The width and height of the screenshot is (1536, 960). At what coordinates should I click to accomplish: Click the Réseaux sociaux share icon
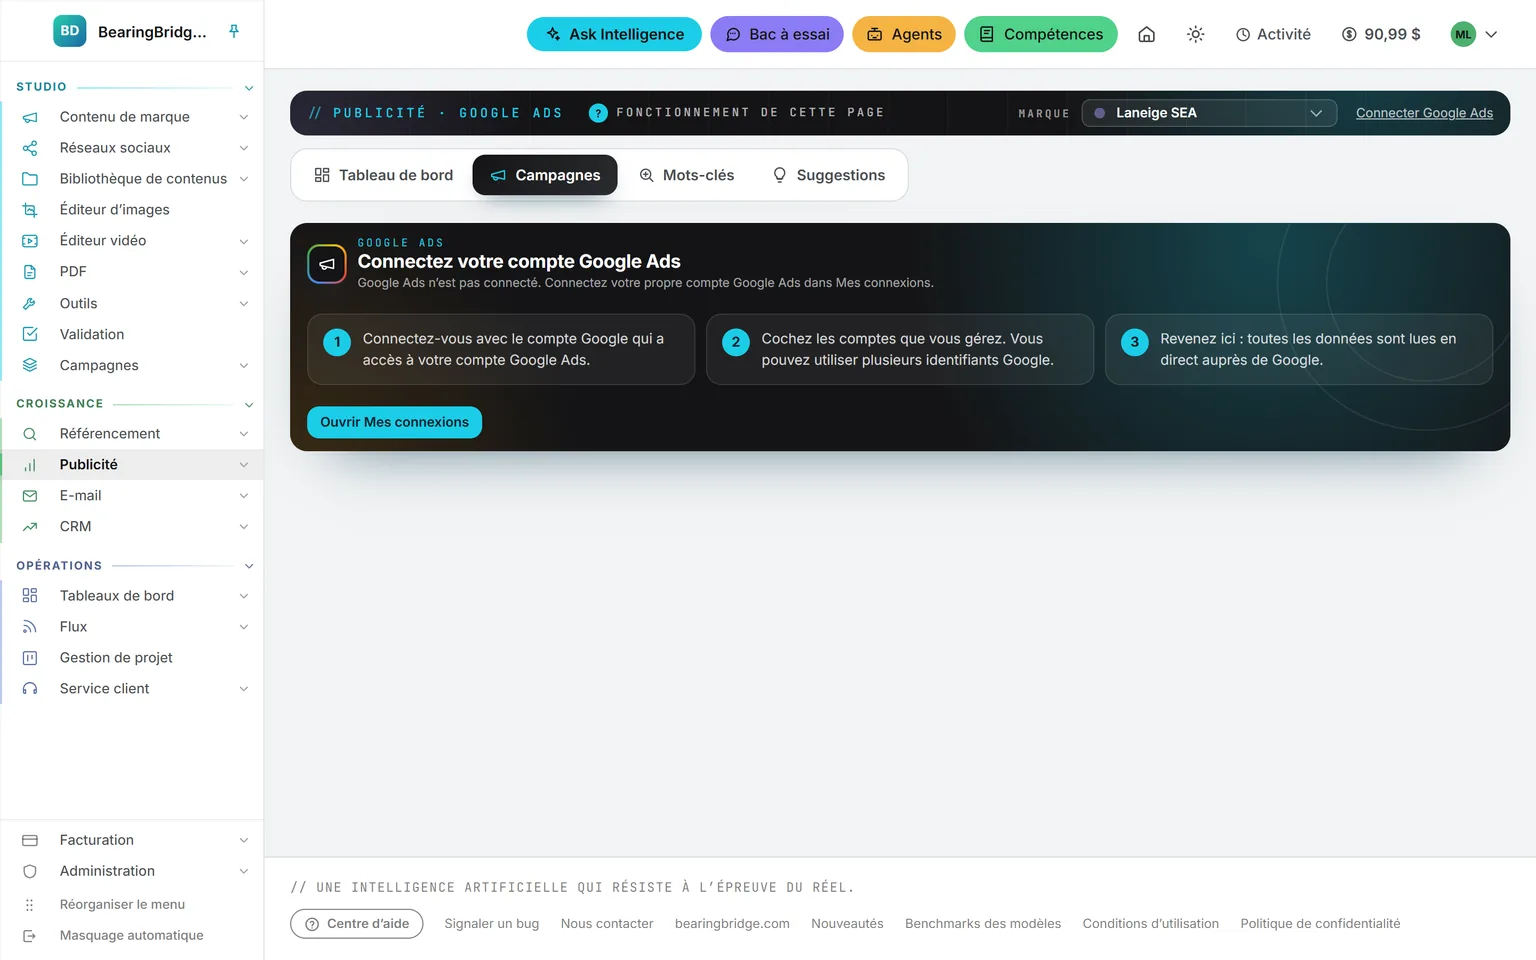[30, 148]
